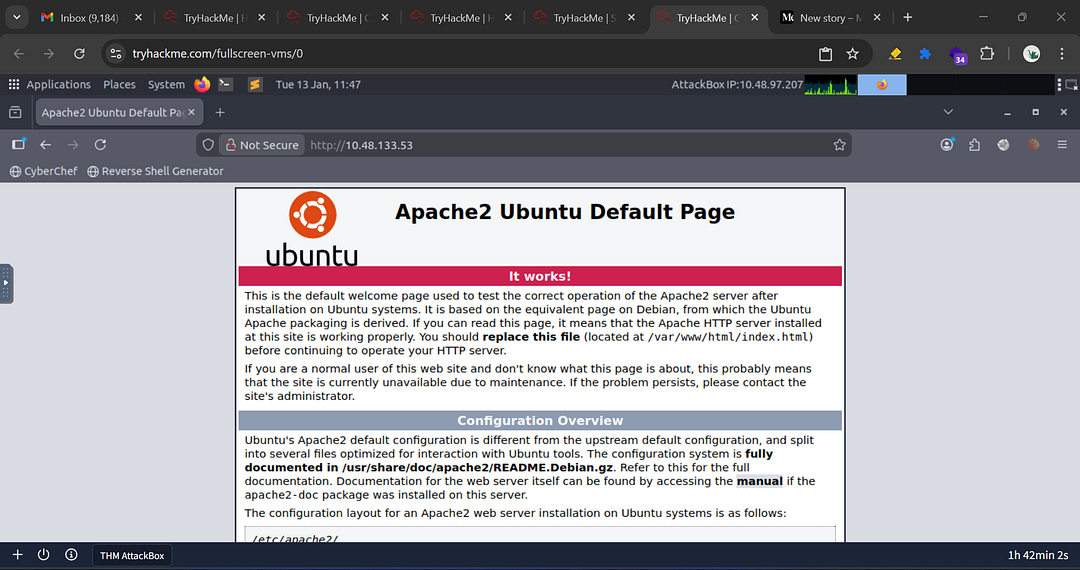The image size is (1080, 570).
Task: Open the Places menu
Action: pos(119,85)
